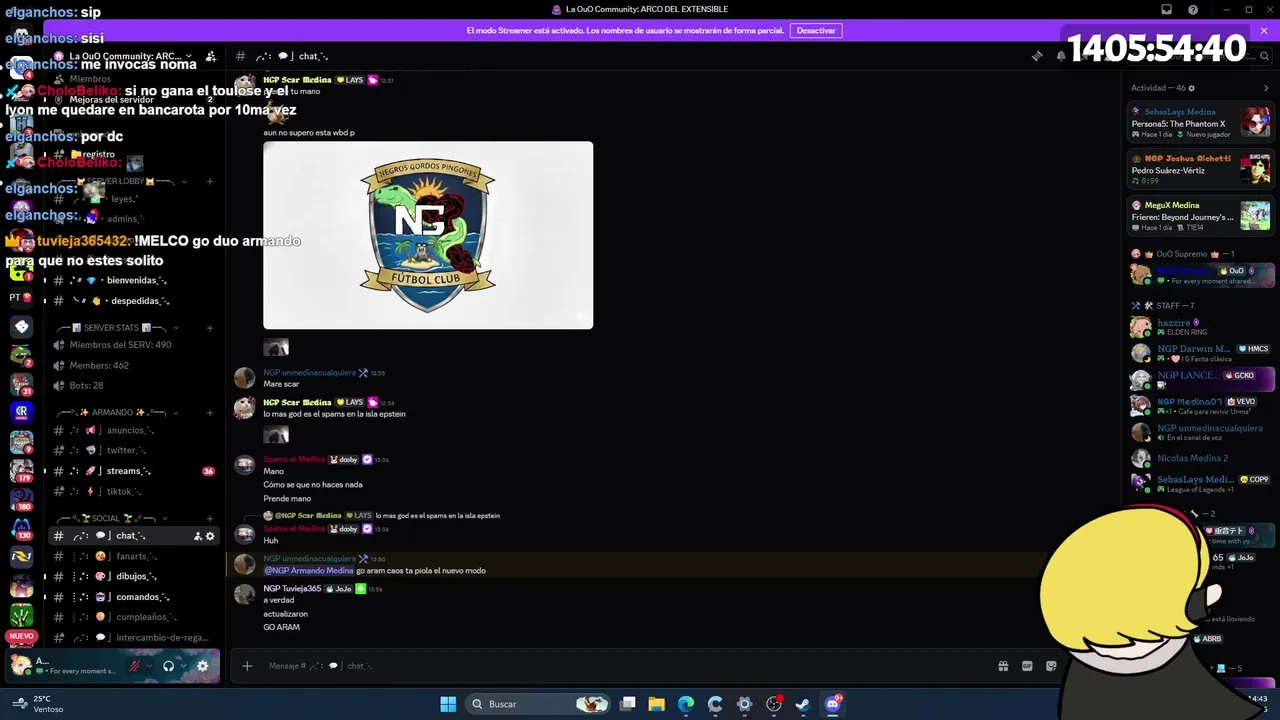This screenshot has width=1280, height=720.
Task: Open the tiktok channel
Action: click(133, 491)
